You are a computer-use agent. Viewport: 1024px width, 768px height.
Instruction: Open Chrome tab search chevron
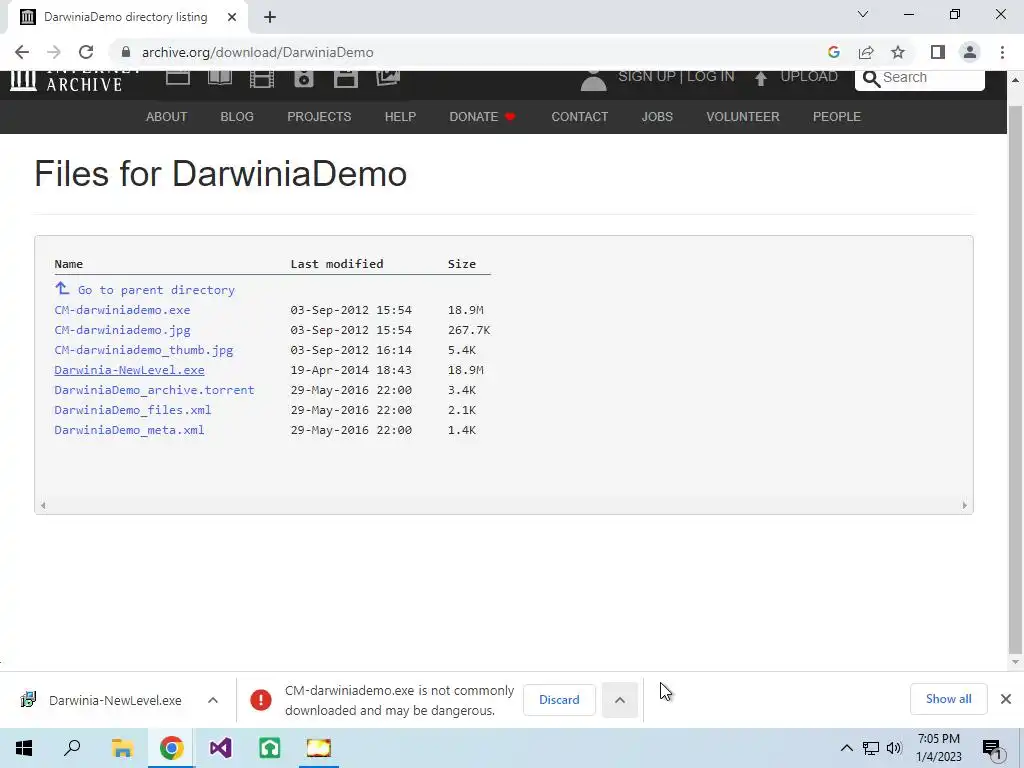coord(863,14)
